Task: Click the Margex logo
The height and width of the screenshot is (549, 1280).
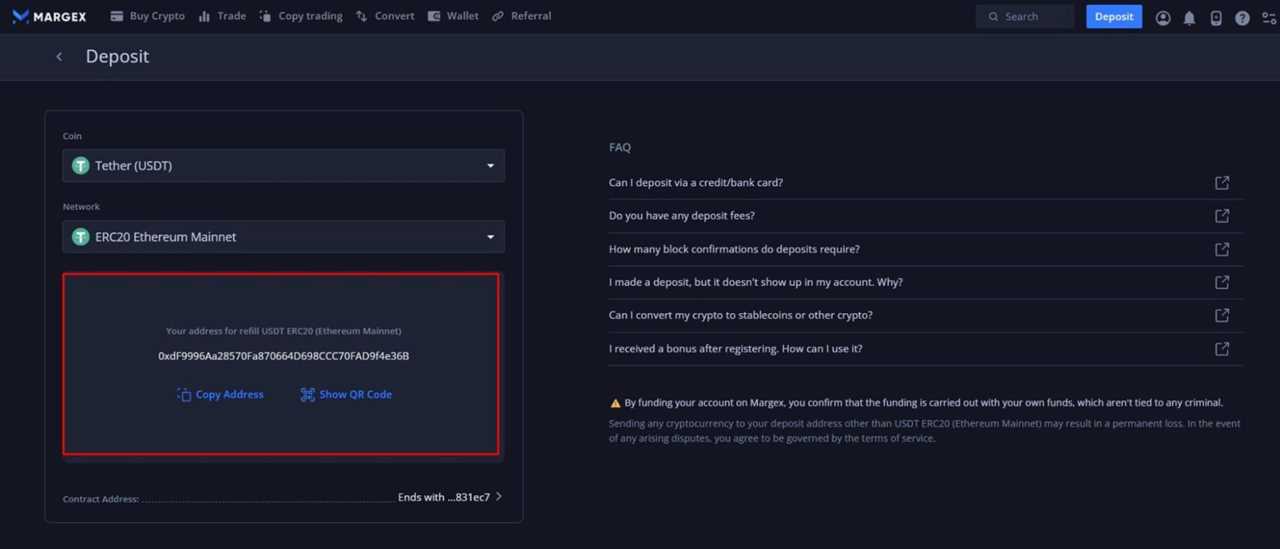Action: [x=49, y=16]
